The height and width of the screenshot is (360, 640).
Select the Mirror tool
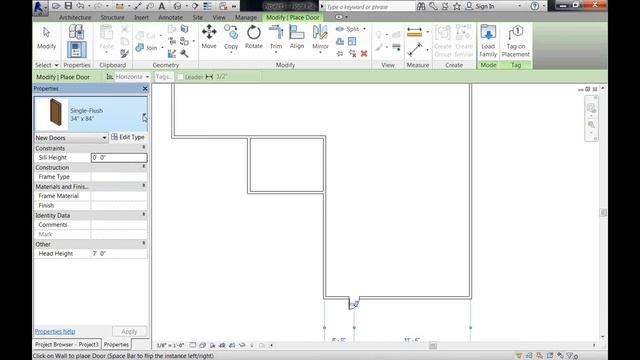click(x=320, y=38)
